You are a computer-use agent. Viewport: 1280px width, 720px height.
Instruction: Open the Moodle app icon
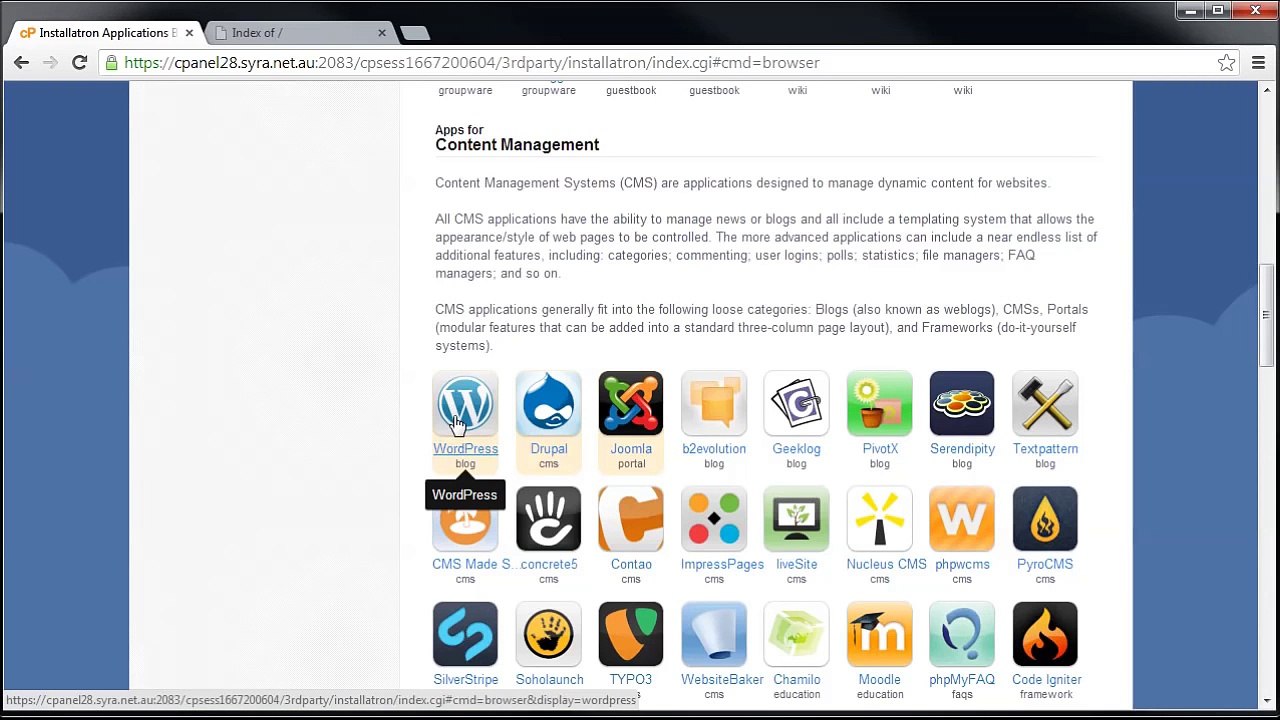(x=880, y=634)
